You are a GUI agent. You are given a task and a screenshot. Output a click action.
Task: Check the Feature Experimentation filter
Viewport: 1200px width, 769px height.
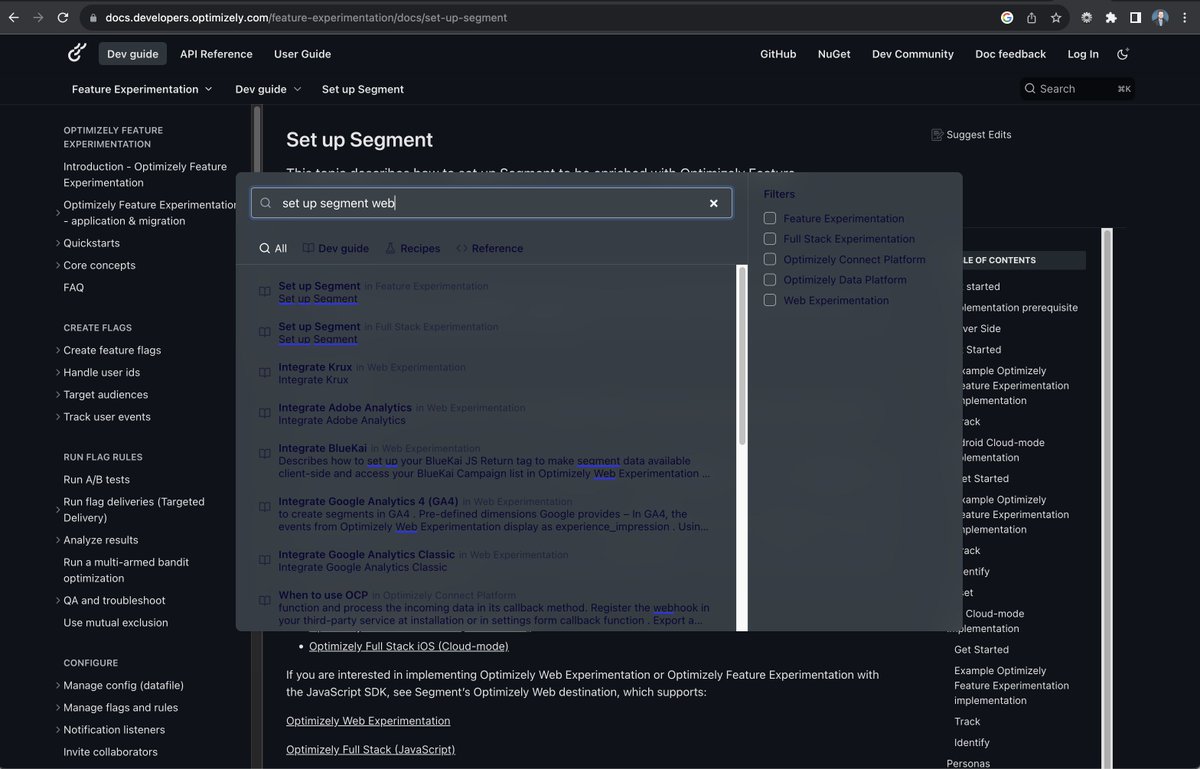(770, 218)
